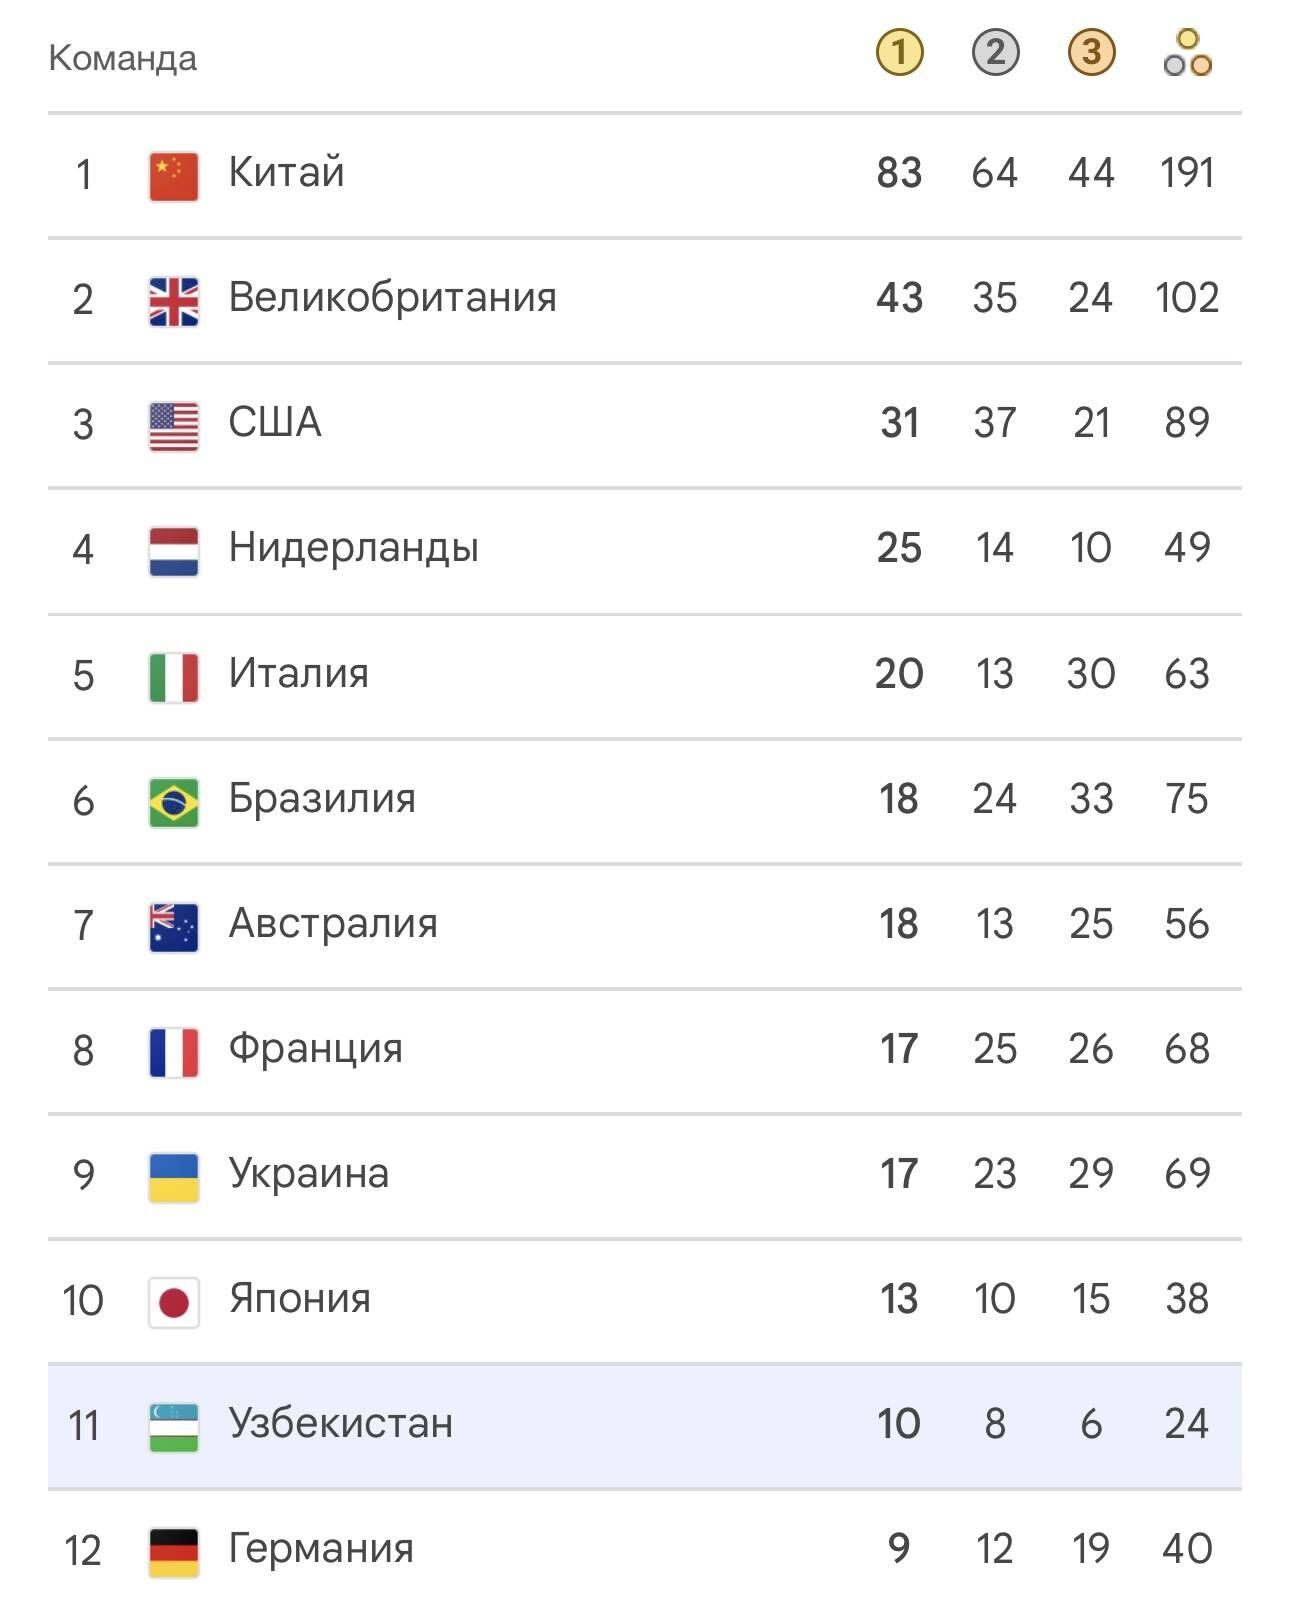Screen dimensions: 1290x1612
Task: Click China's total medal count 191
Action: [x=1187, y=173]
